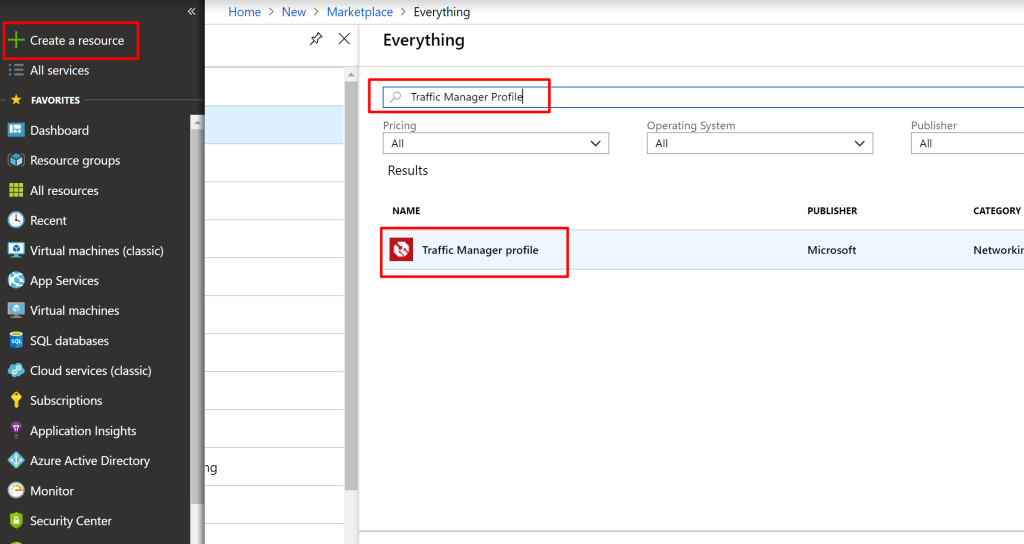Click the Virtual machines monitor icon
Image resolution: width=1024 pixels, height=544 pixels.
coord(16,310)
